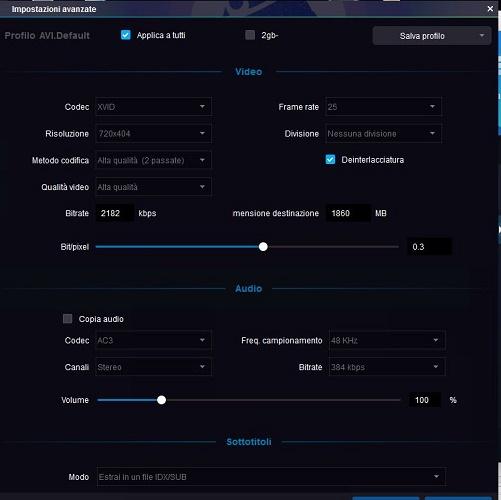Open the audio Codec AC3 dropdown

tap(153, 340)
